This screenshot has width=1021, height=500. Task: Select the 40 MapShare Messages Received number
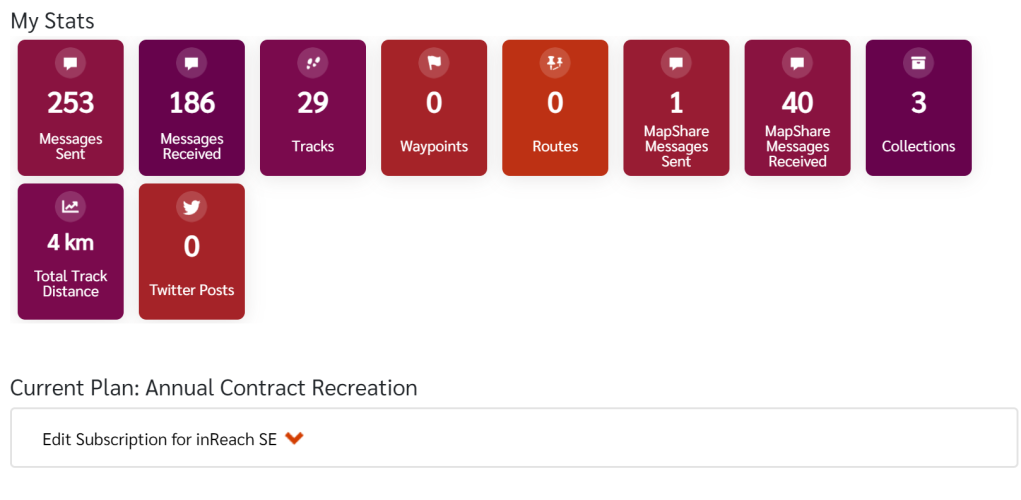point(797,103)
